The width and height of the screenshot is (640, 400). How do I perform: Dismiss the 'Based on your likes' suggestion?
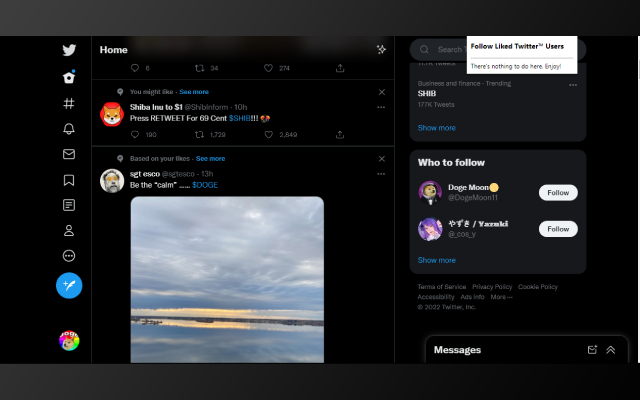tap(382, 159)
